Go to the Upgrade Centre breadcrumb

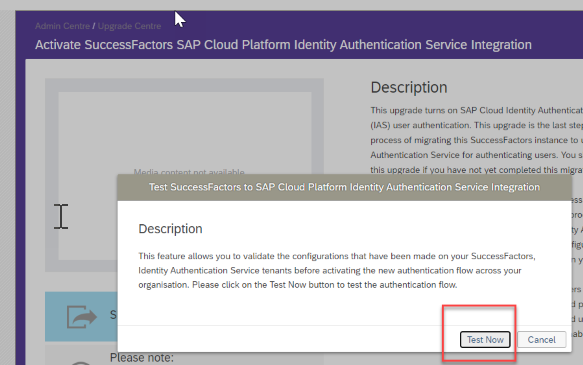[x=129, y=26]
